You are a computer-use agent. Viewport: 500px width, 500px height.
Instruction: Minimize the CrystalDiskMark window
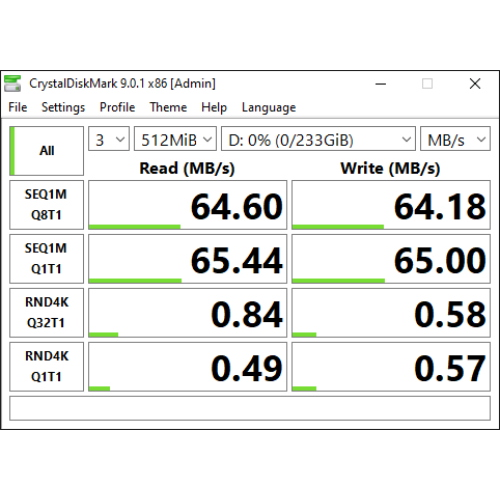[381, 84]
